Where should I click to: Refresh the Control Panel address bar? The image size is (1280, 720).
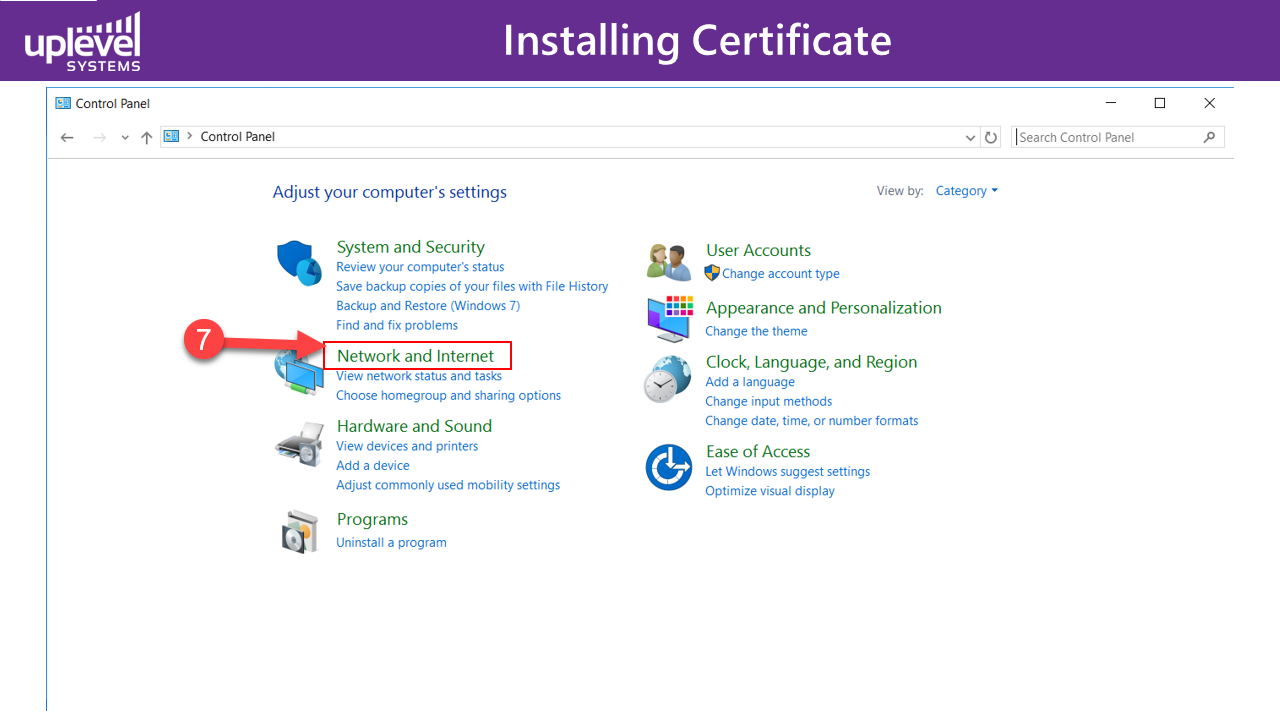pos(991,137)
